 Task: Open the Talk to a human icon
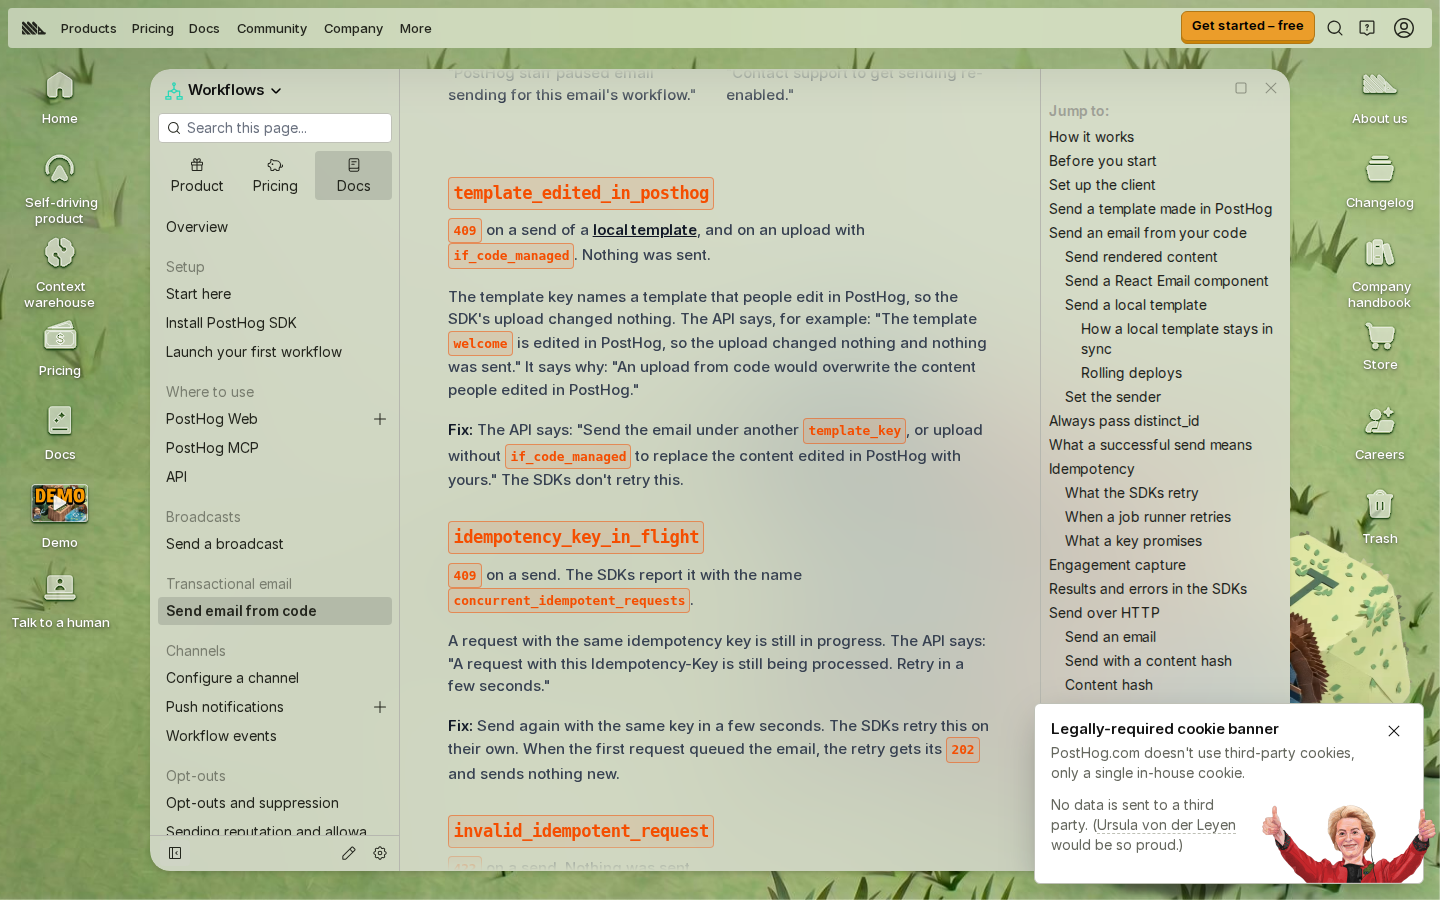point(60,600)
